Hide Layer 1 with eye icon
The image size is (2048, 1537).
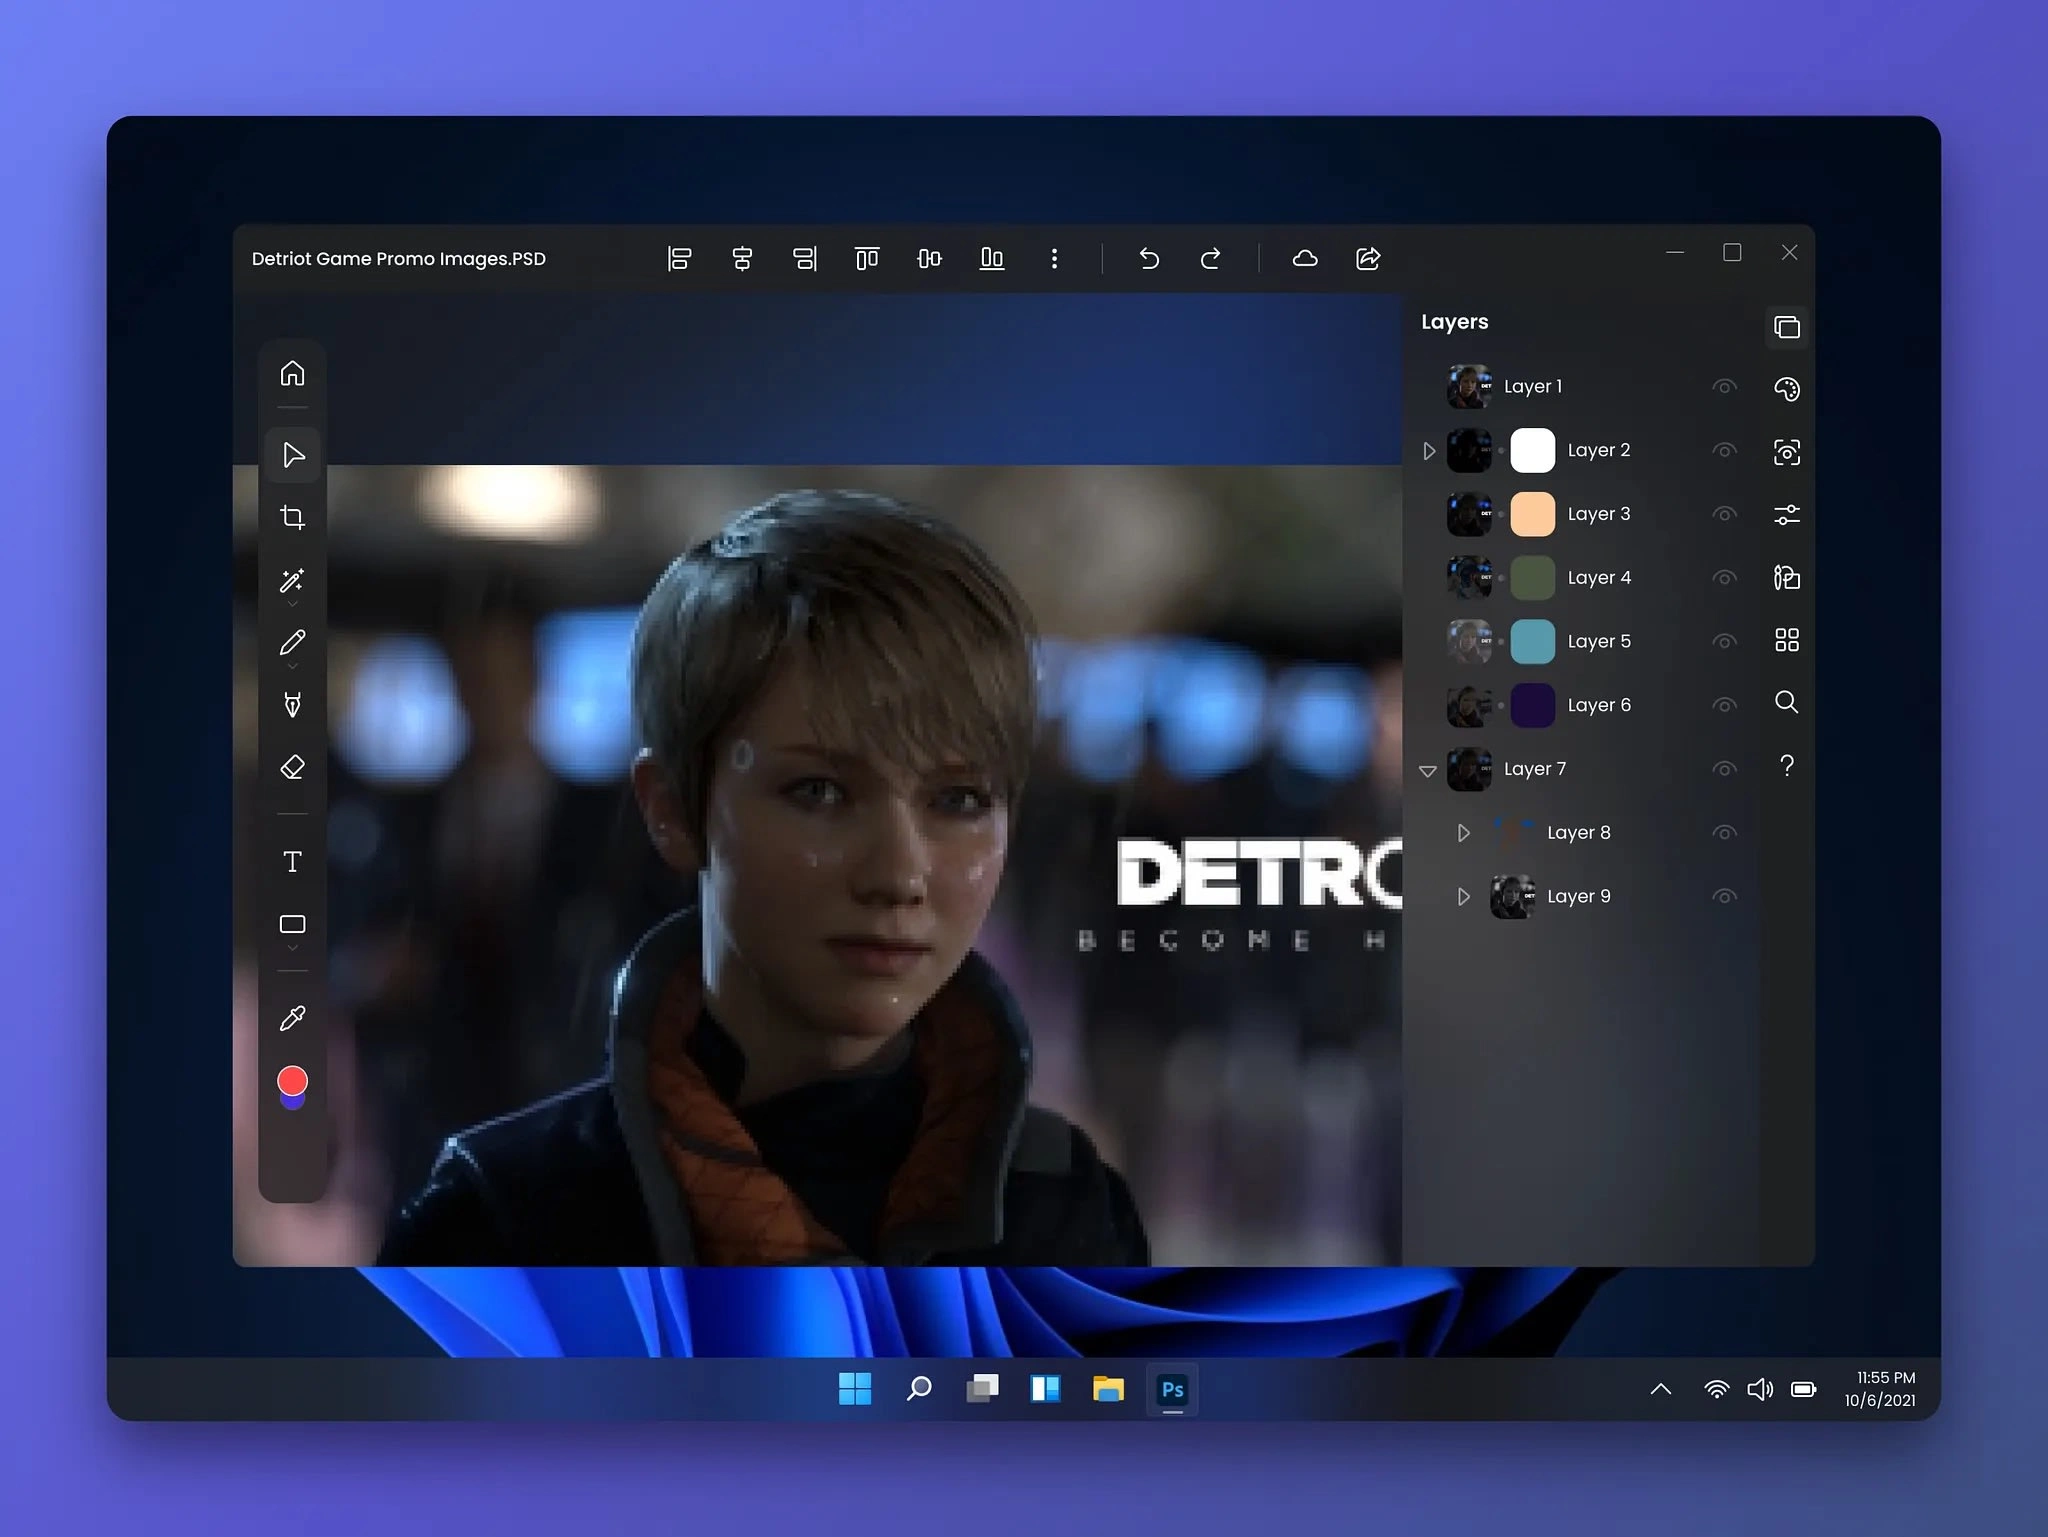[x=1724, y=386]
